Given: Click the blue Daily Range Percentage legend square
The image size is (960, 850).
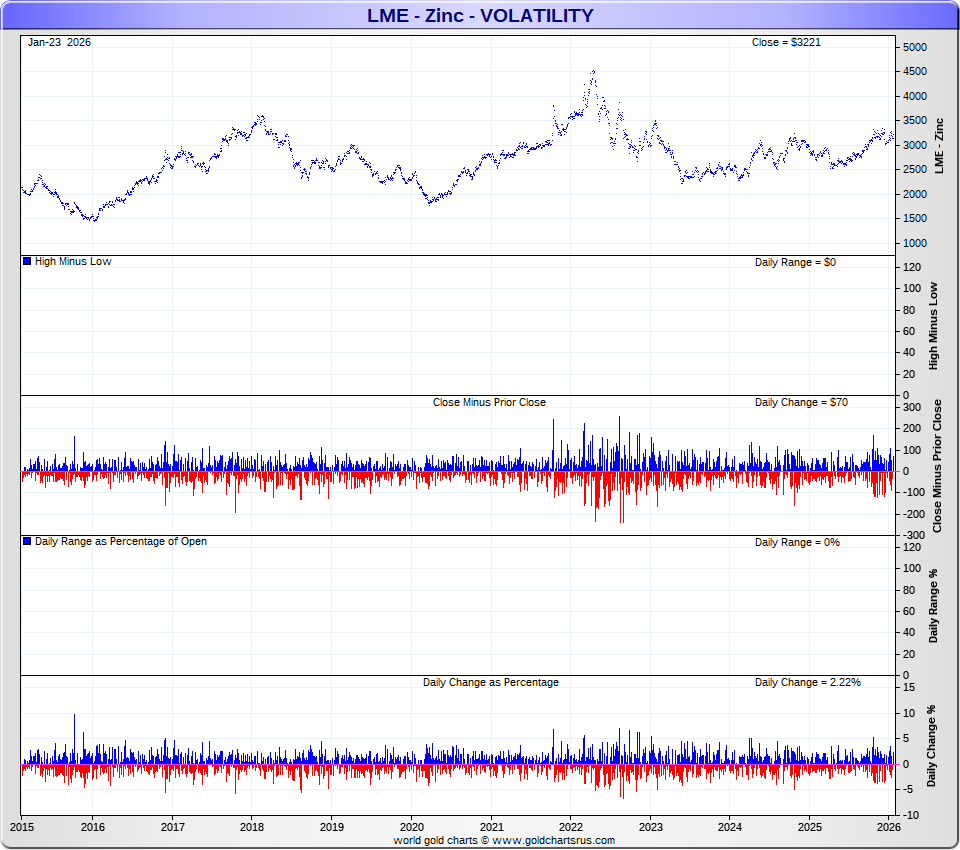Looking at the screenshot, I should pyautogui.click(x=27, y=542).
